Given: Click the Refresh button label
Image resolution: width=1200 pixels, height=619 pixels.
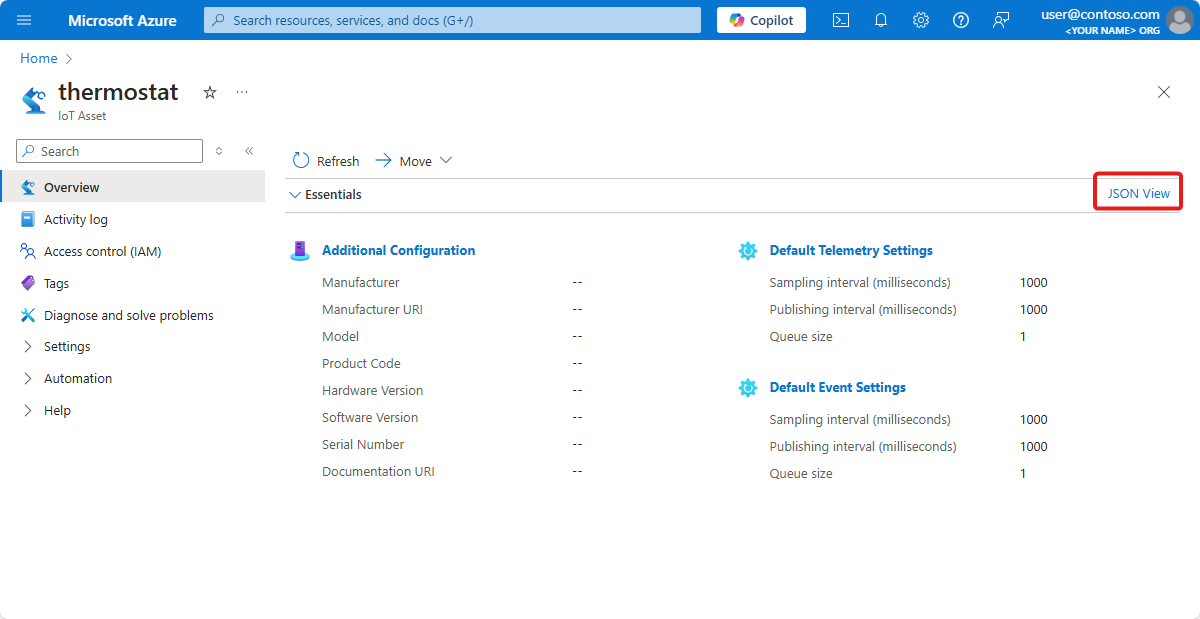Looking at the screenshot, I should coord(338,161).
